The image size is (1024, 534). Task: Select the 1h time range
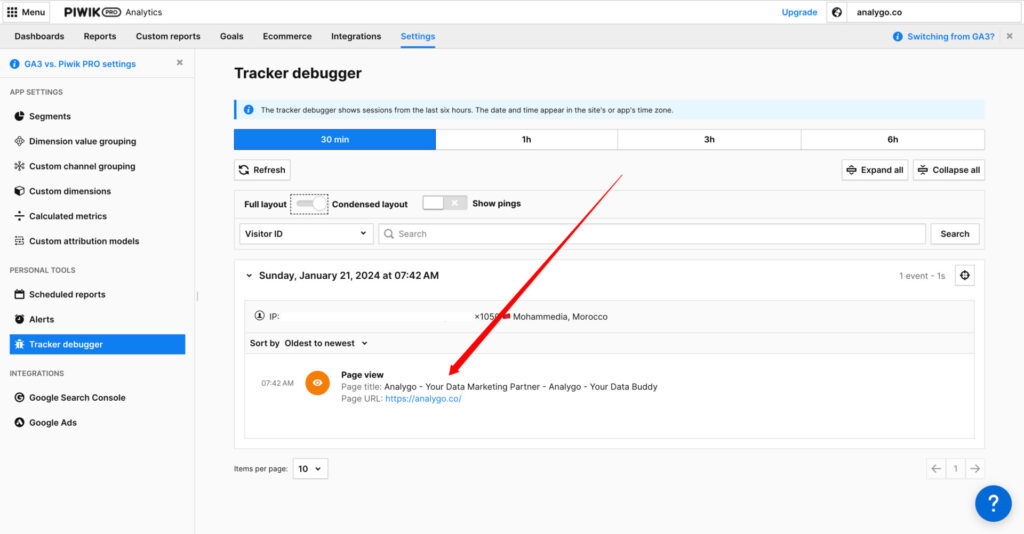[526, 140]
